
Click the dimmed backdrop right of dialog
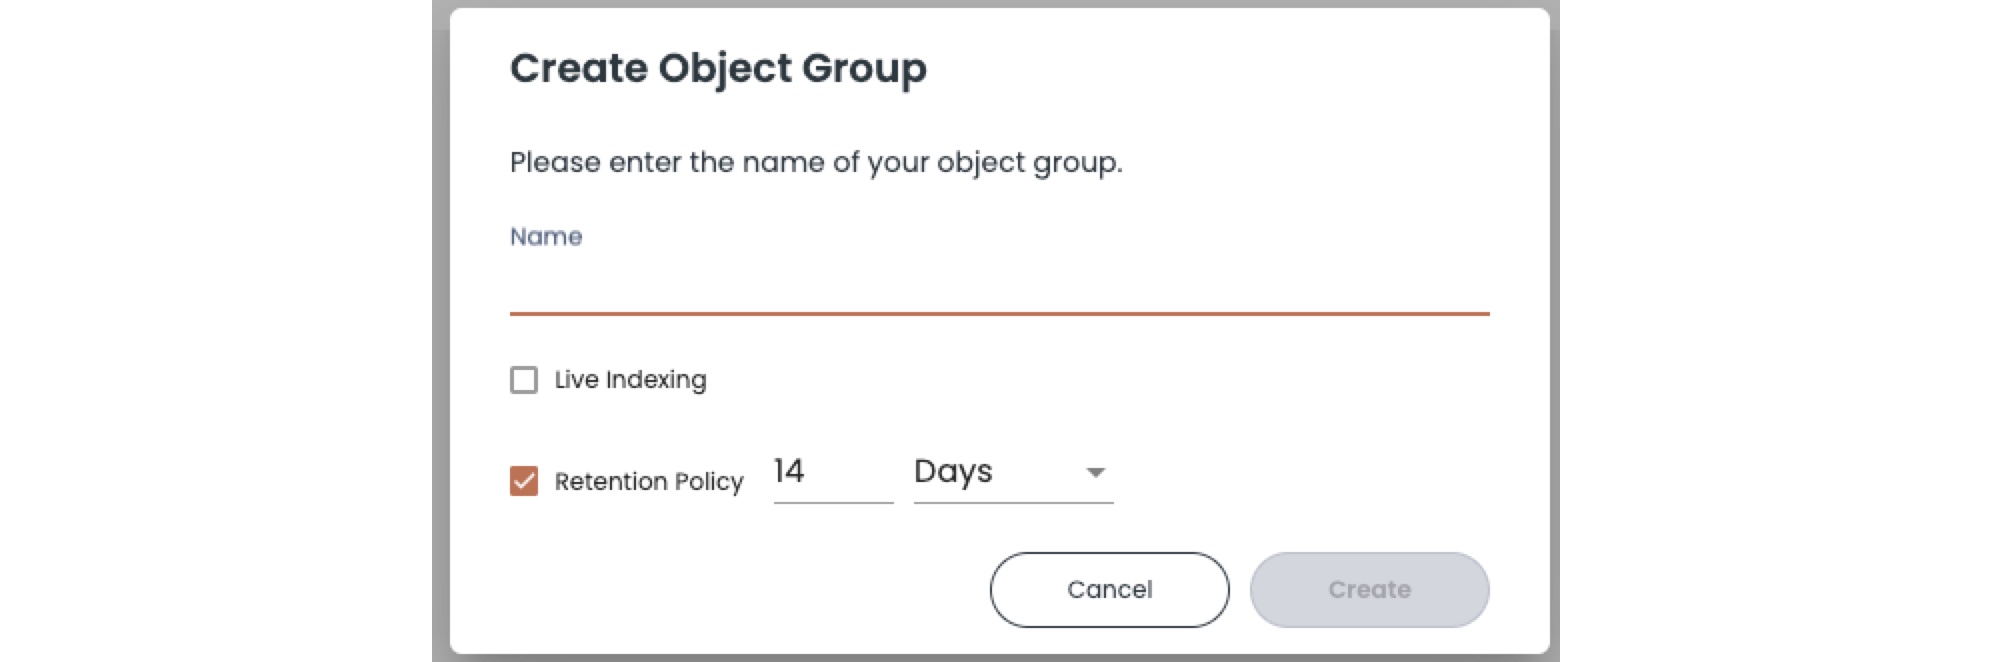(x=1554, y=330)
